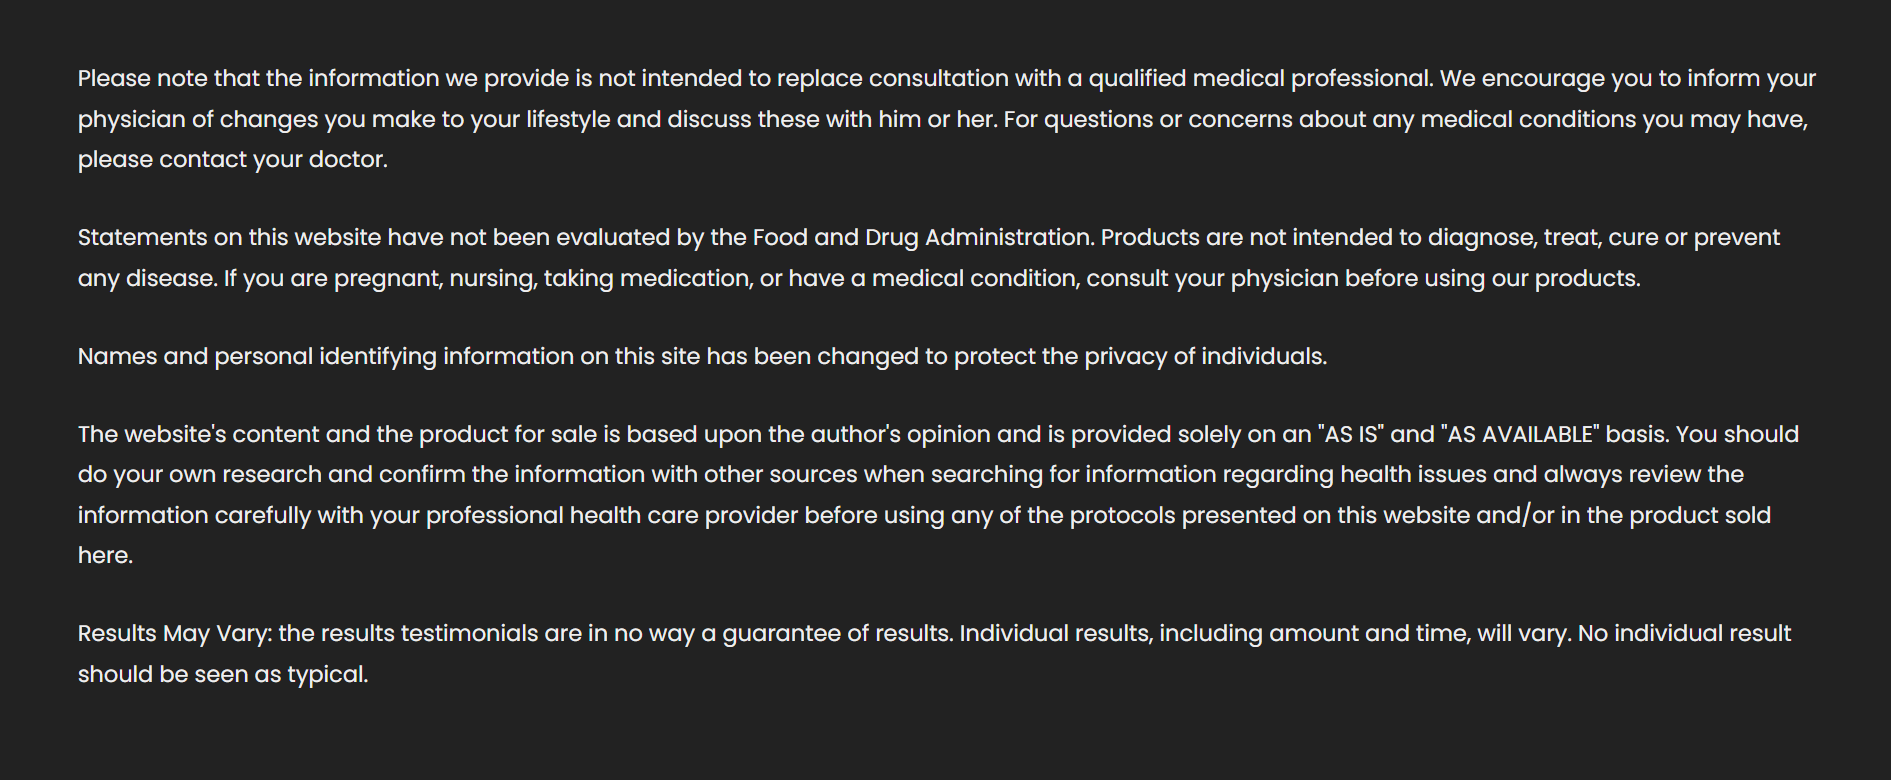Click the words "guarantee of results"

tap(838, 634)
